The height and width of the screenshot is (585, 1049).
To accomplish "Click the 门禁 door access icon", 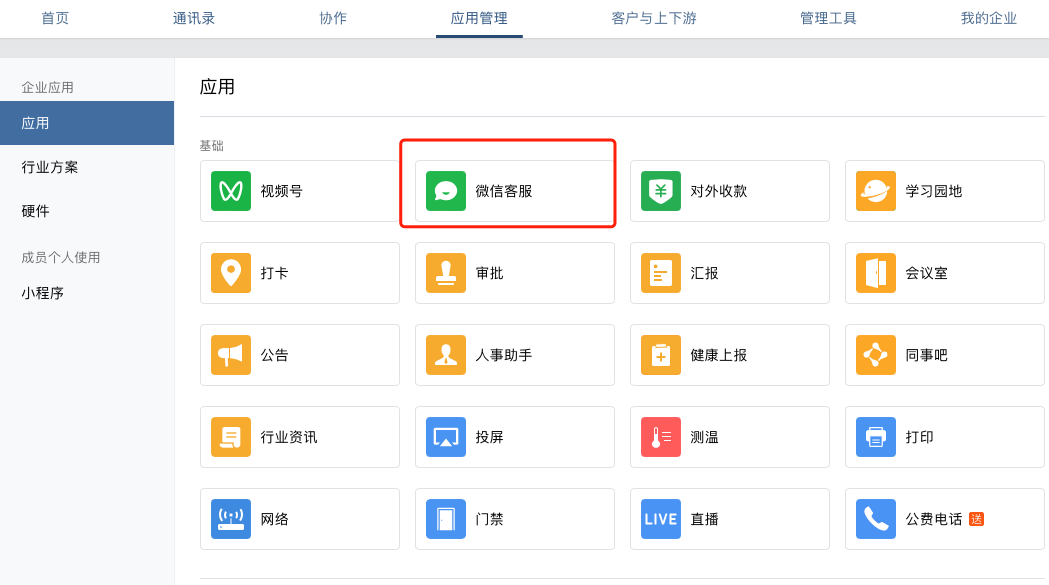I will (x=446, y=519).
